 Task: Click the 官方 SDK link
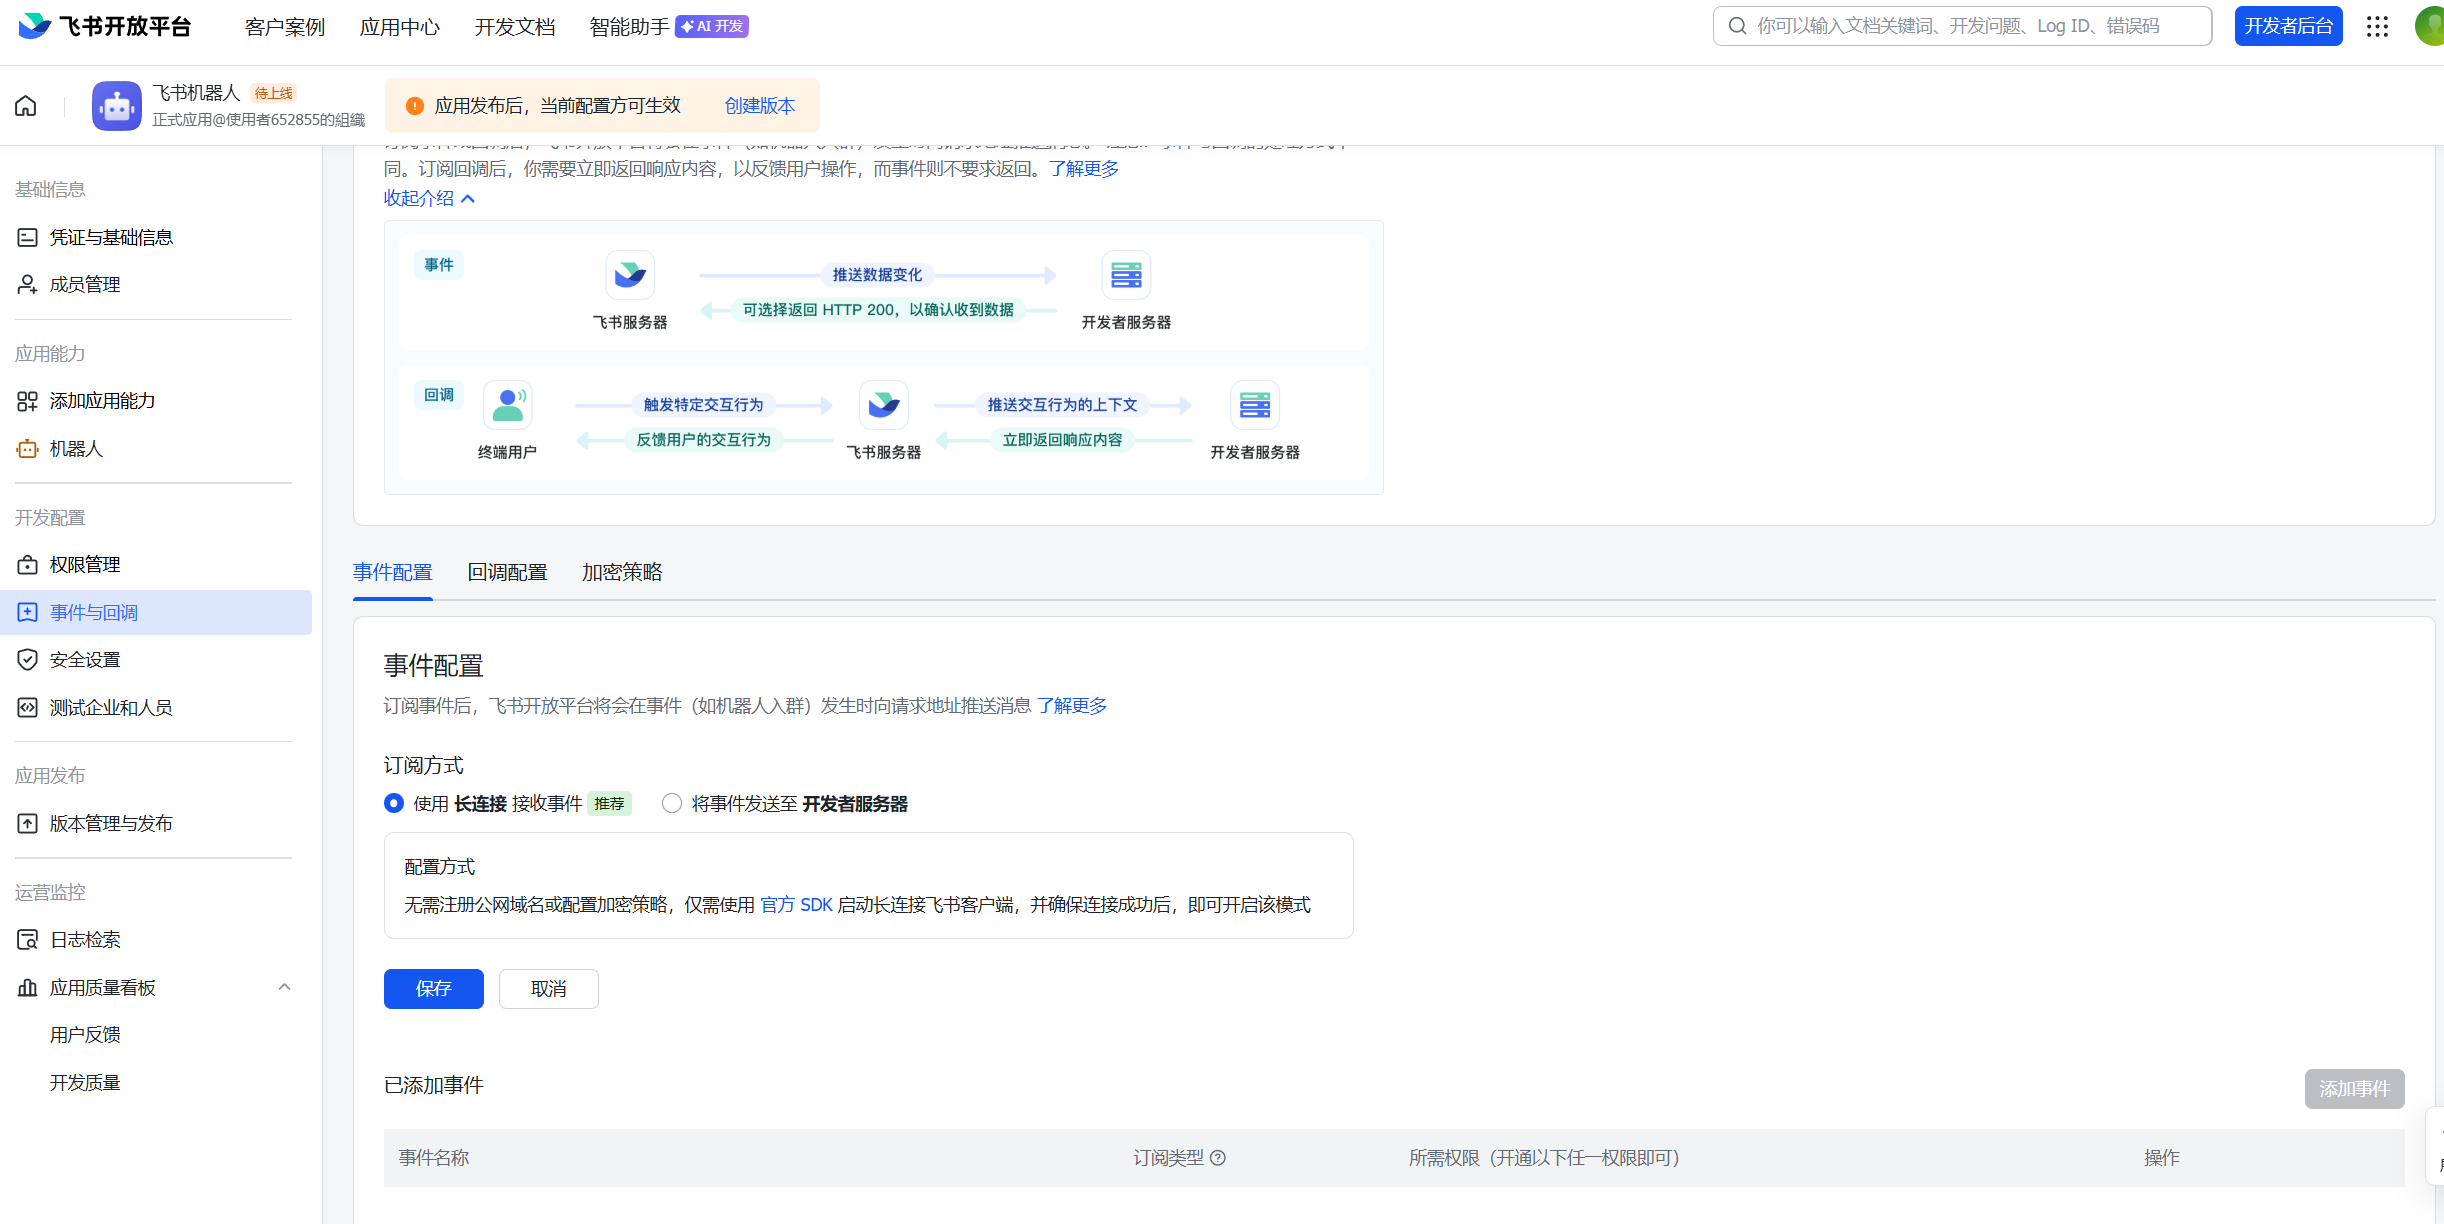[796, 905]
